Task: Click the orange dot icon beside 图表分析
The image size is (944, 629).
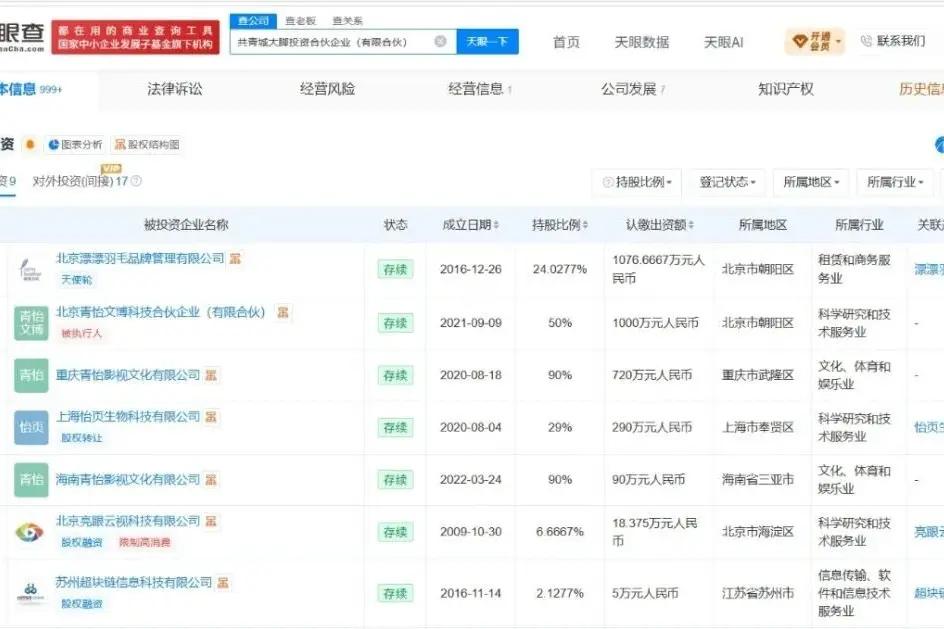Action: pyautogui.click(x=30, y=144)
